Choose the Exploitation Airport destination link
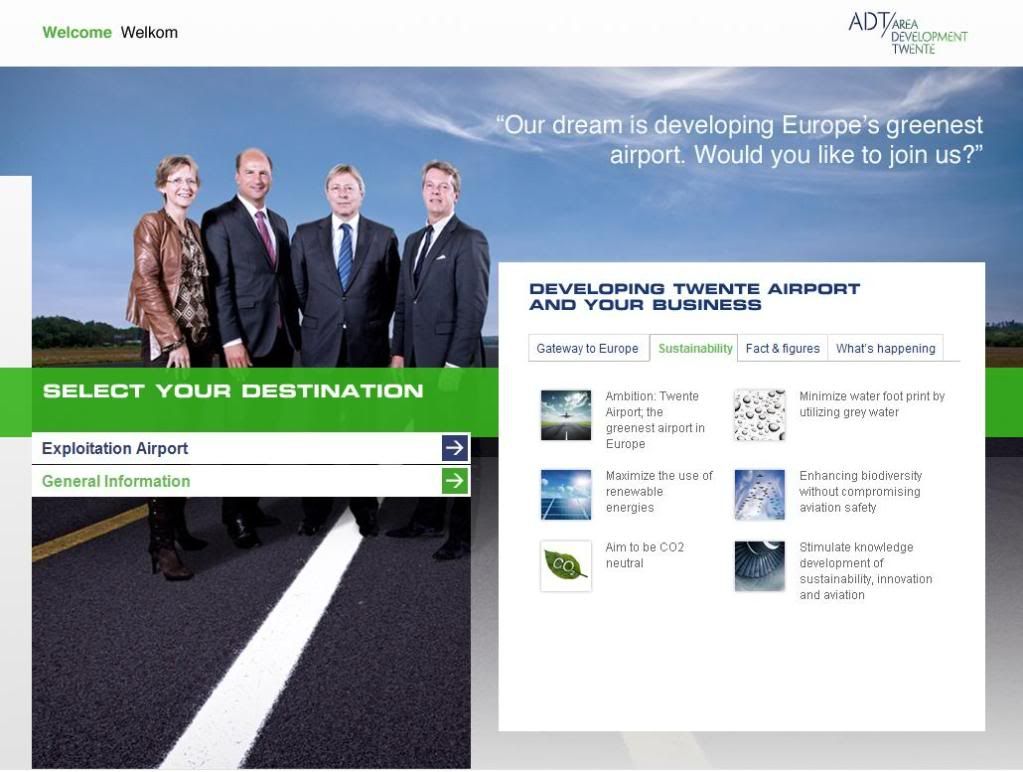 click(115, 448)
